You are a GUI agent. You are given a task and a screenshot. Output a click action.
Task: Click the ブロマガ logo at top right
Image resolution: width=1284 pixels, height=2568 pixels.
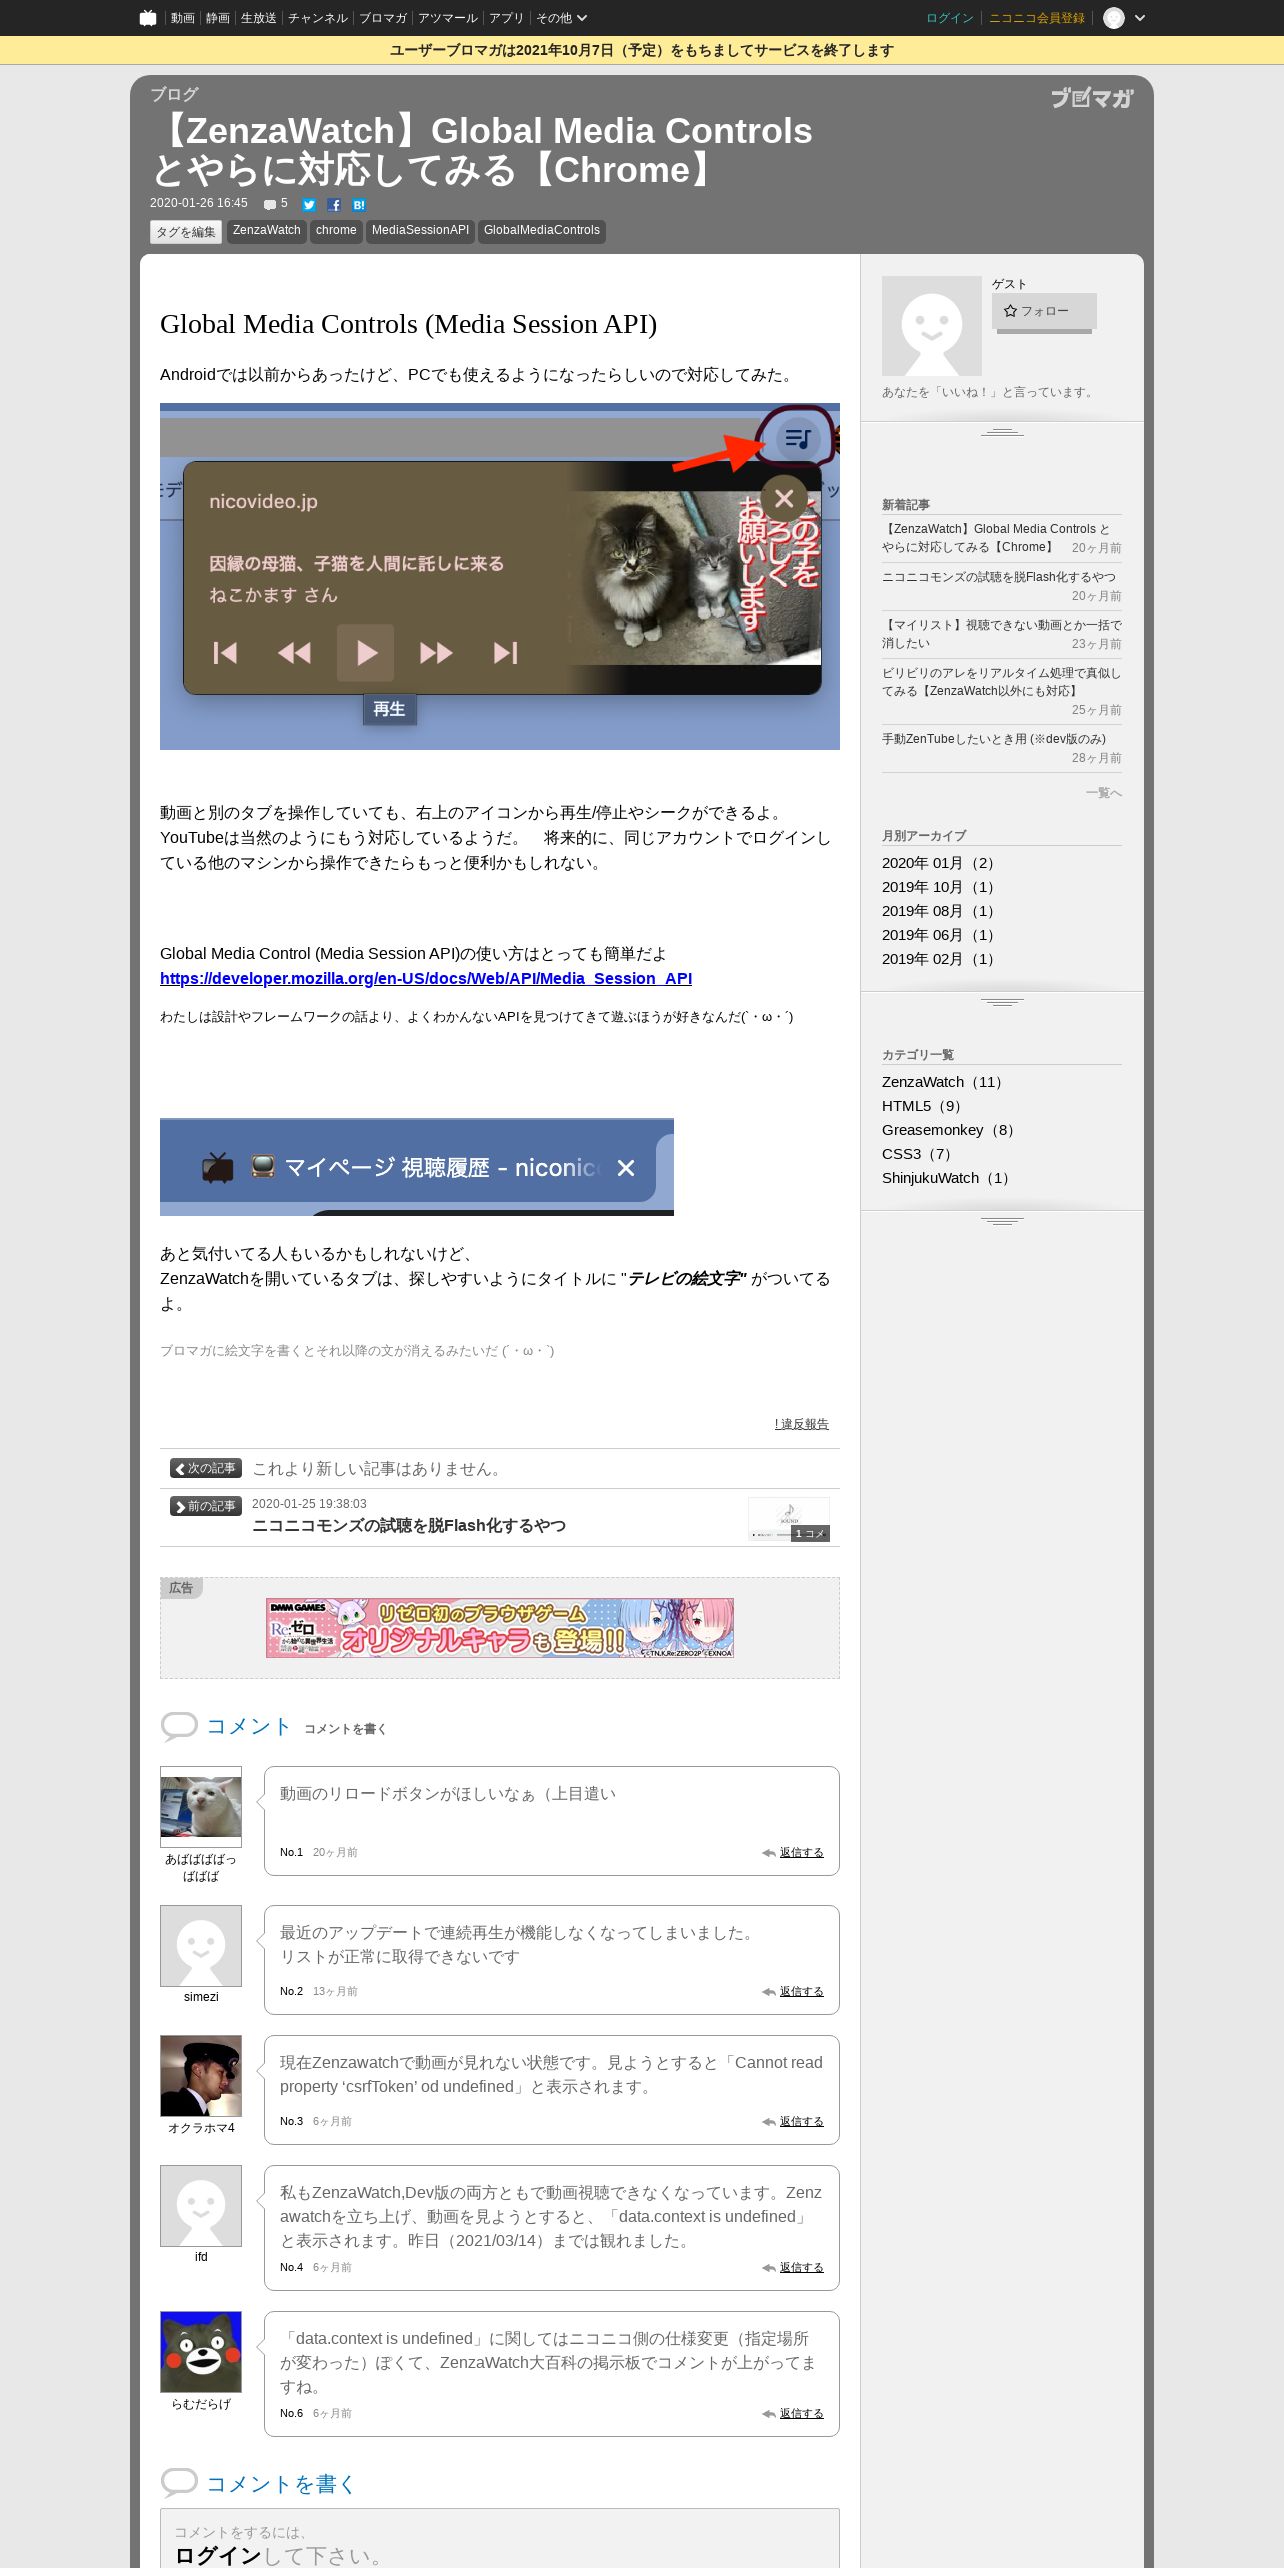[x=1092, y=97]
